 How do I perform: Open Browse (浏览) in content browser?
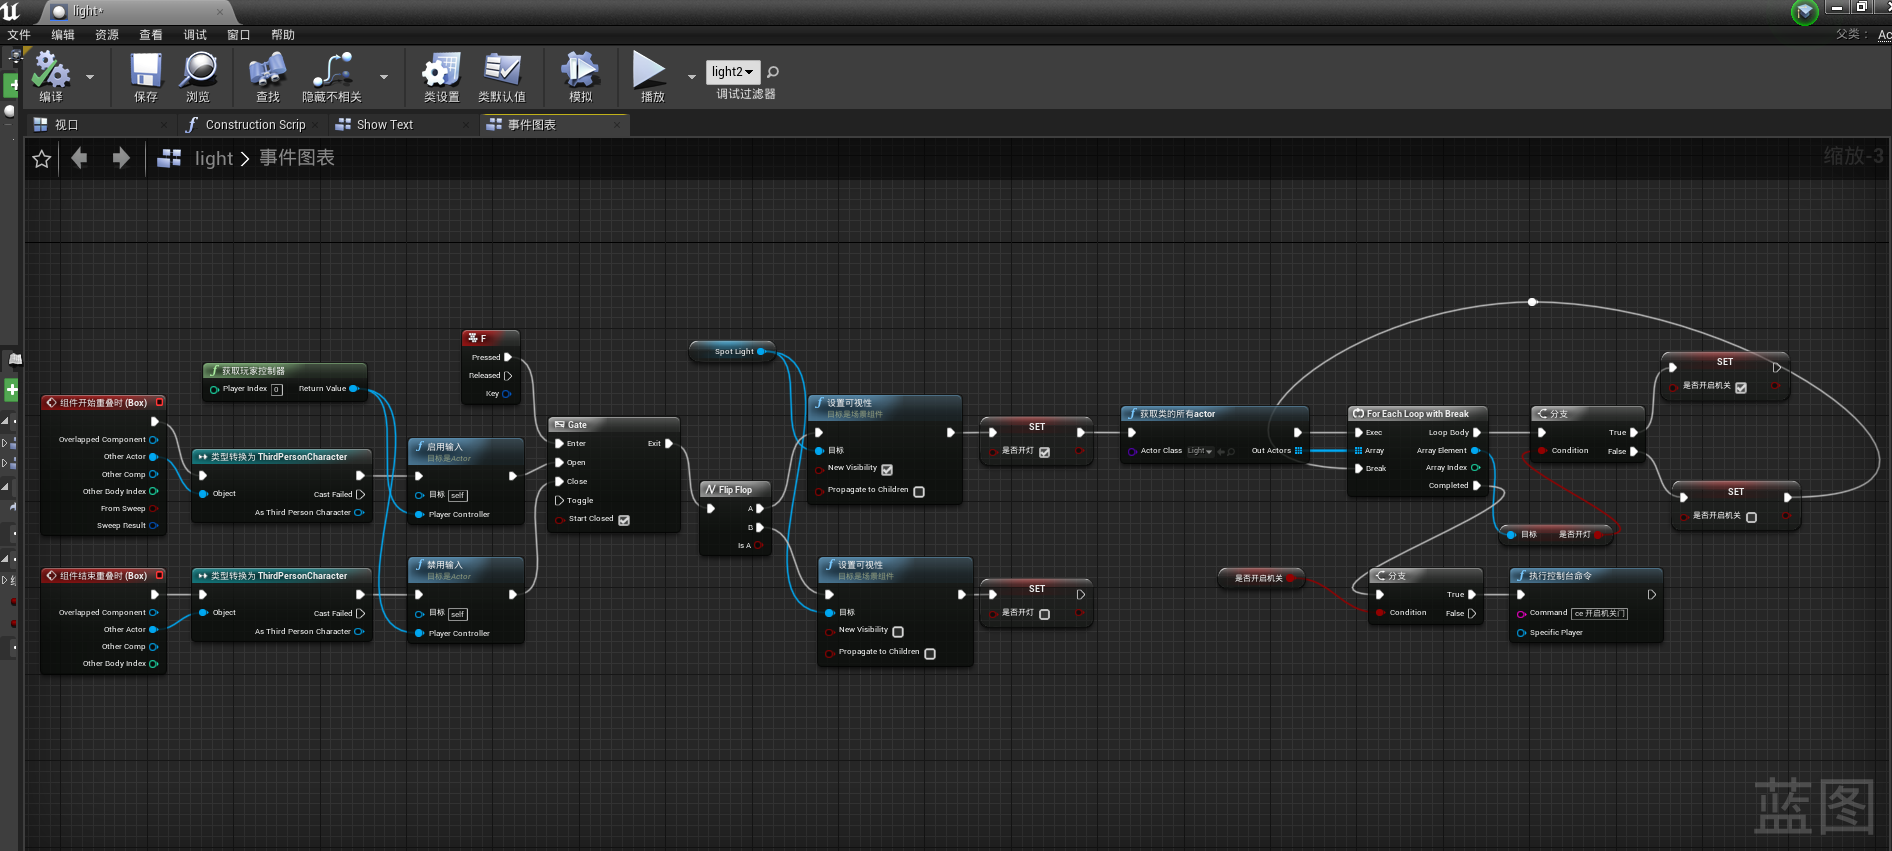(198, 71)
